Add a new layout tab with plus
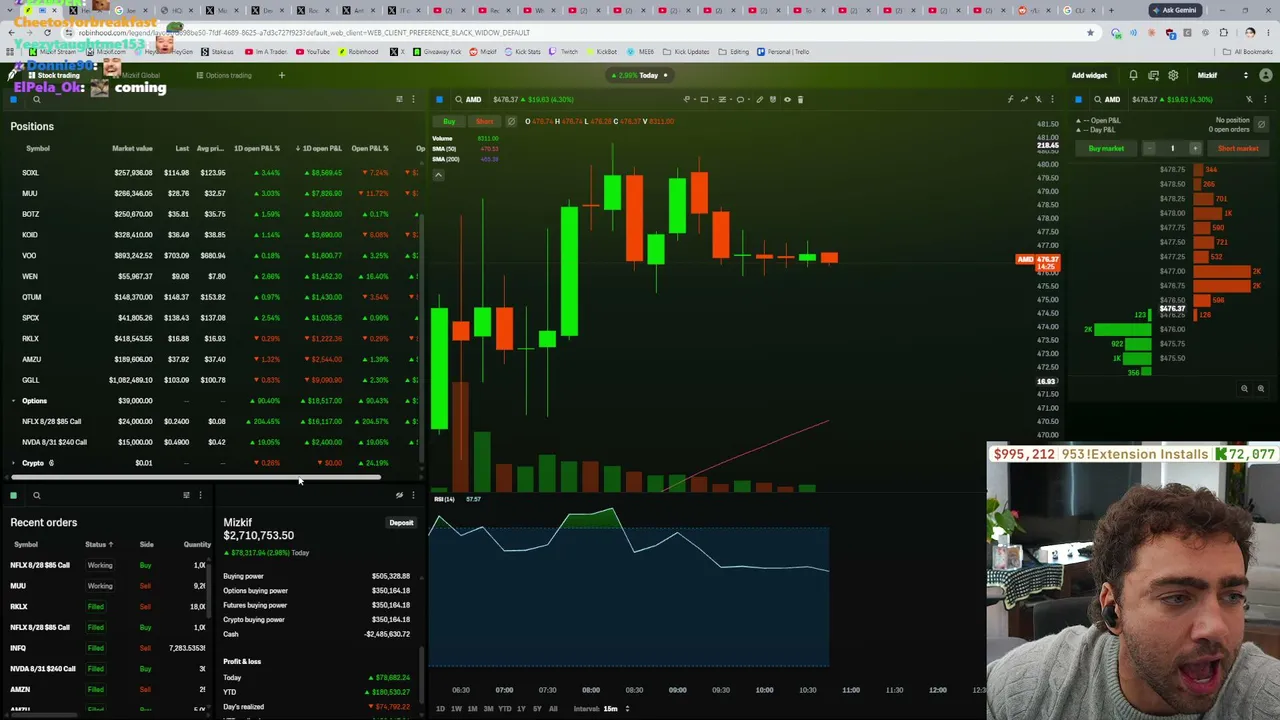 tap(282, 75)
